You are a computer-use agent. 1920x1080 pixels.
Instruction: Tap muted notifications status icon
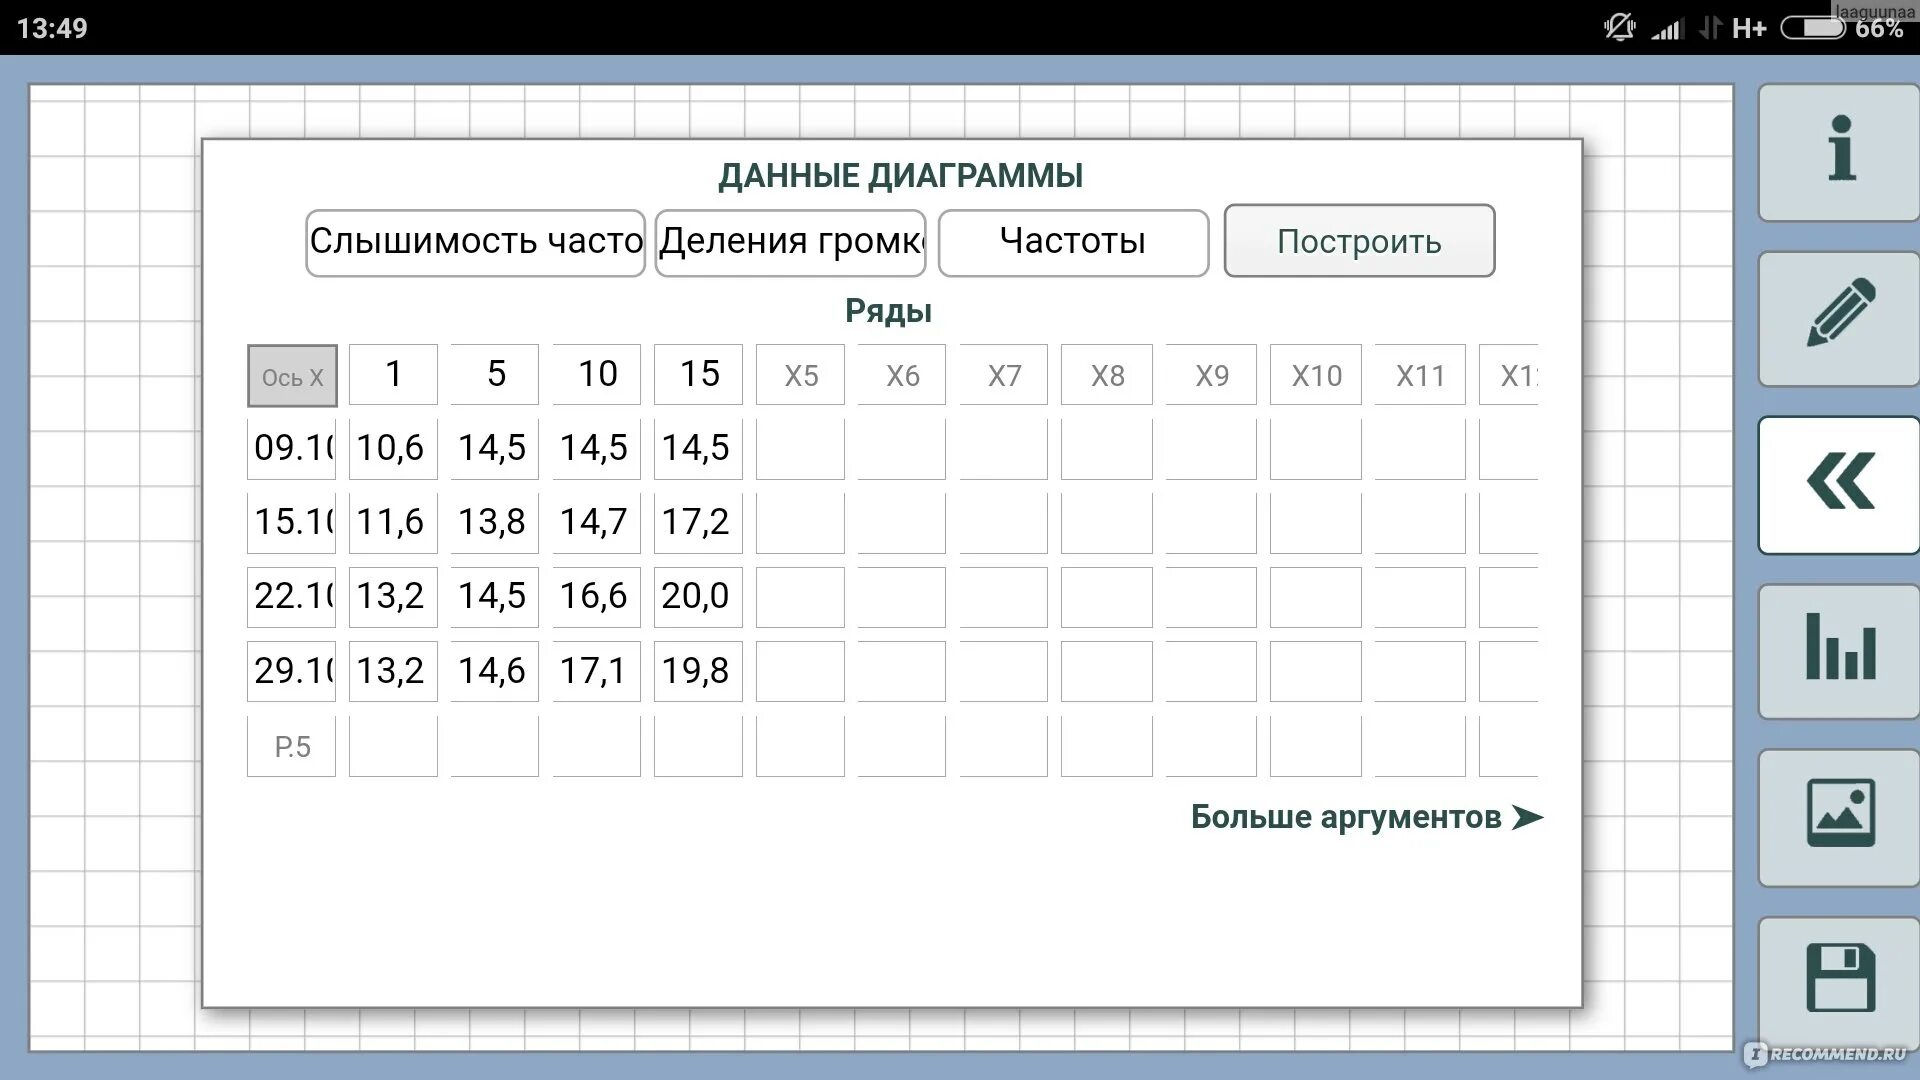[1619, 27]
